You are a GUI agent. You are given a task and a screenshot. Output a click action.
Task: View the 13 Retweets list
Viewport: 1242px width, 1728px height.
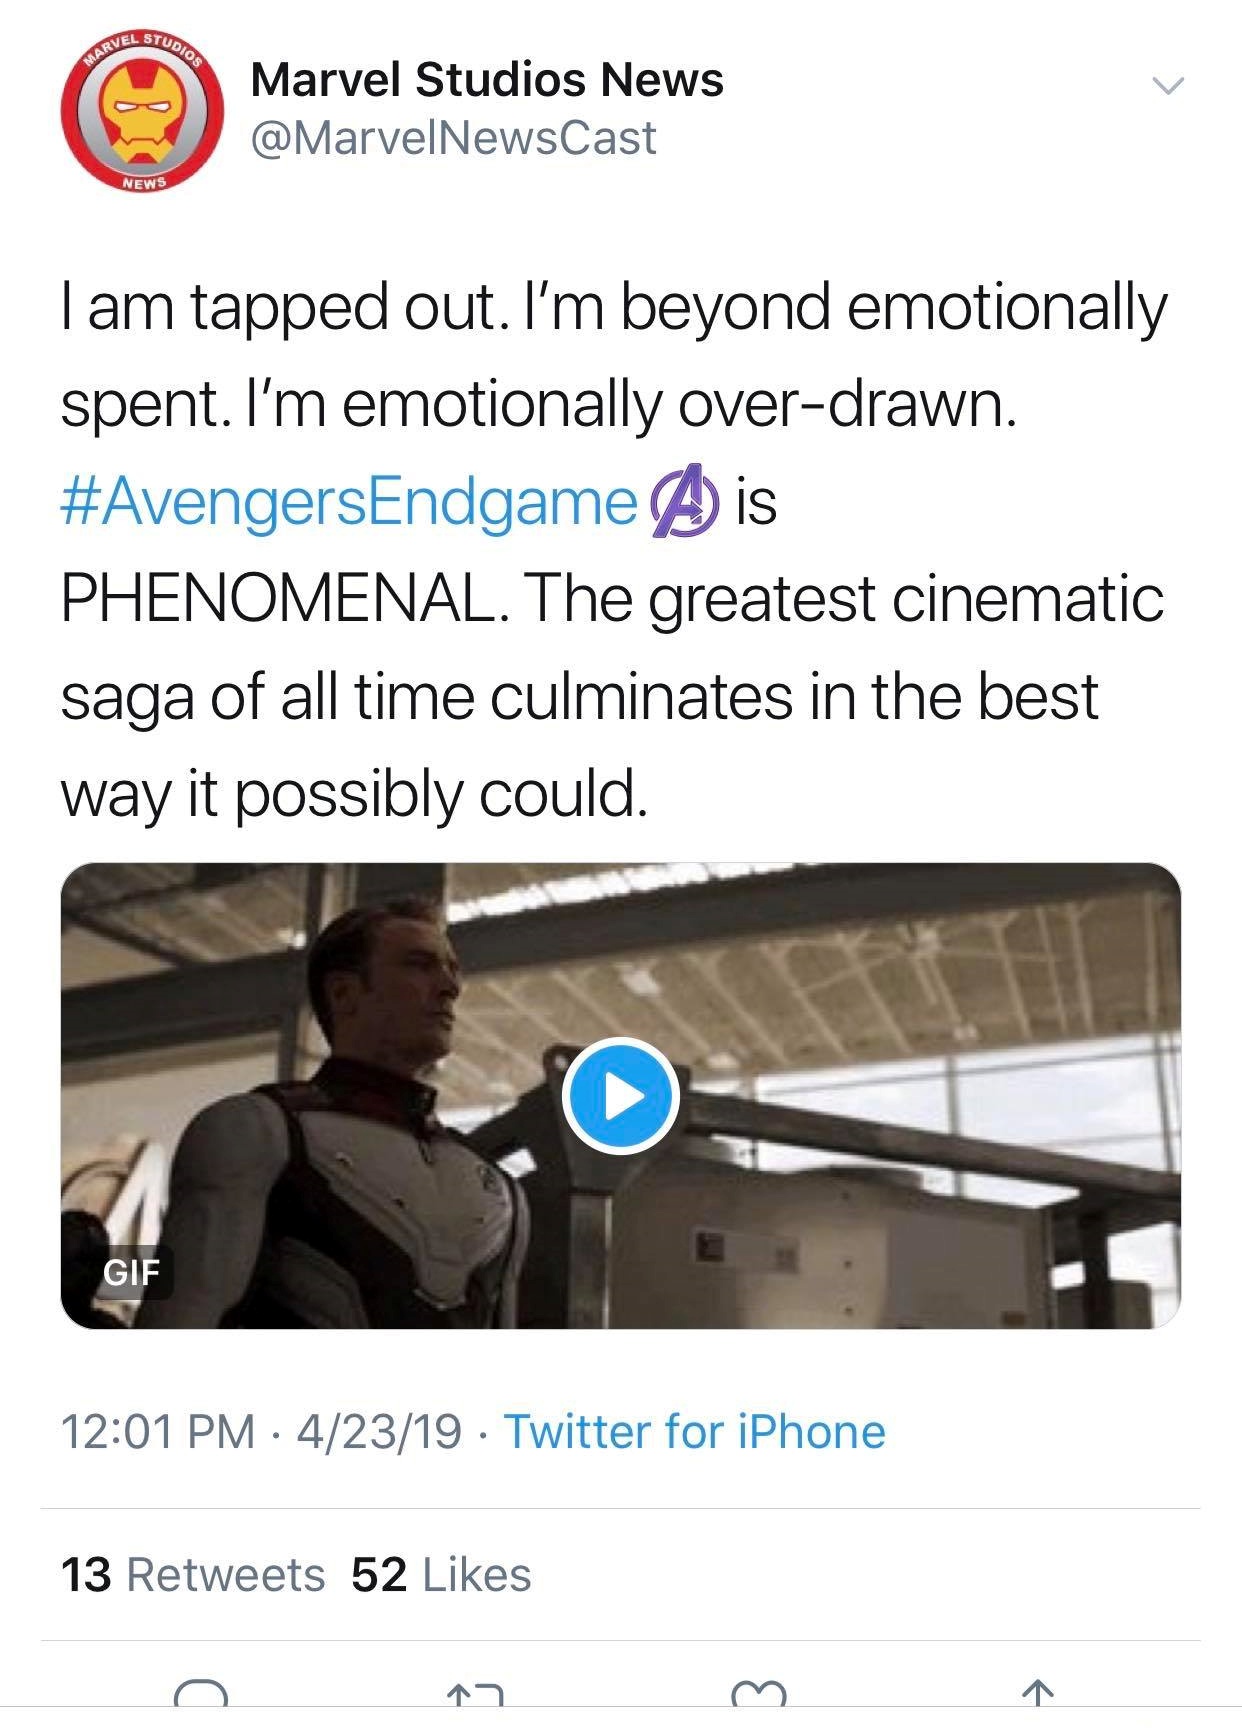[193, 1575]
